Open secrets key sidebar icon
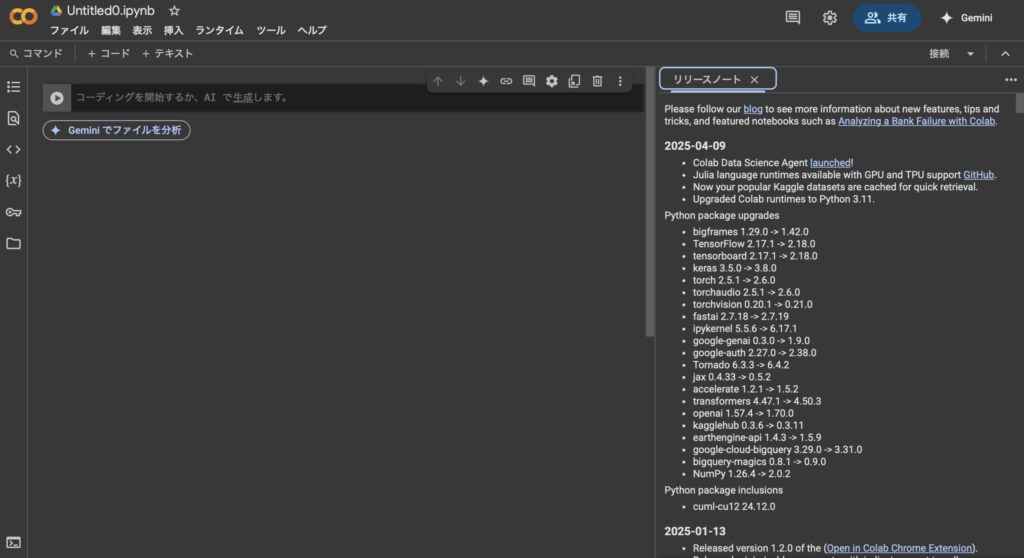The image size is (1024, 558). tap(13, 212)
